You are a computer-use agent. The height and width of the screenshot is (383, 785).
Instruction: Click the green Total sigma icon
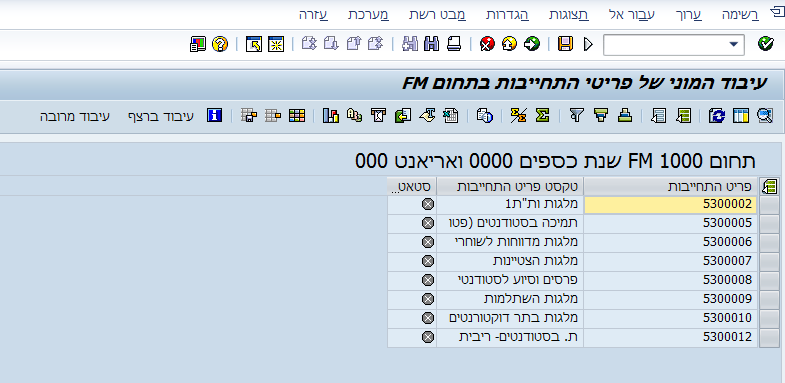coord(542,116)
